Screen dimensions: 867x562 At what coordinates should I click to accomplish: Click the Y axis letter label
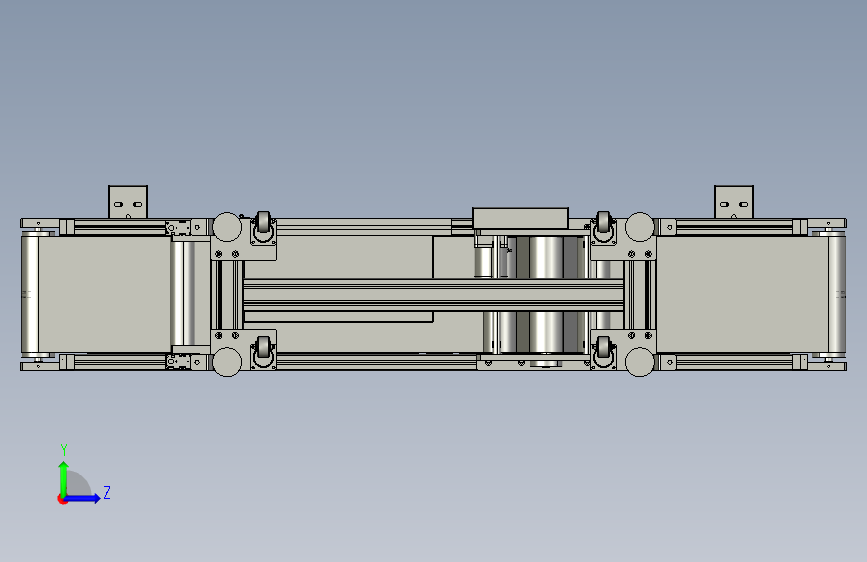tap(64, 450)
